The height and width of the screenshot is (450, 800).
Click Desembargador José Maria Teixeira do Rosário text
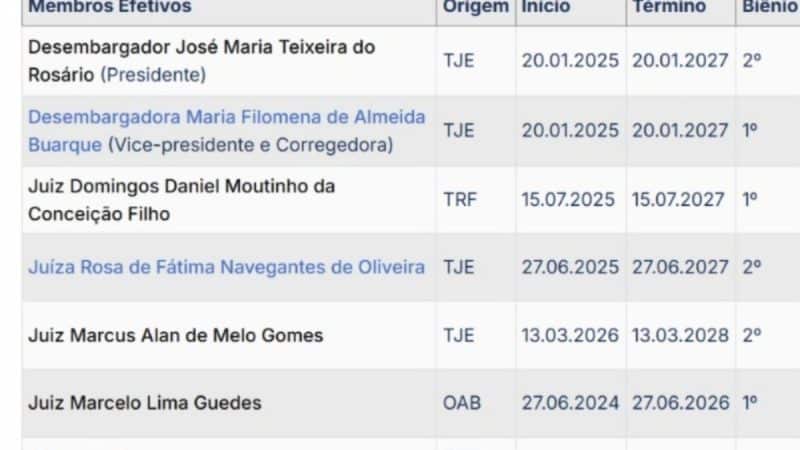[201, 47]
